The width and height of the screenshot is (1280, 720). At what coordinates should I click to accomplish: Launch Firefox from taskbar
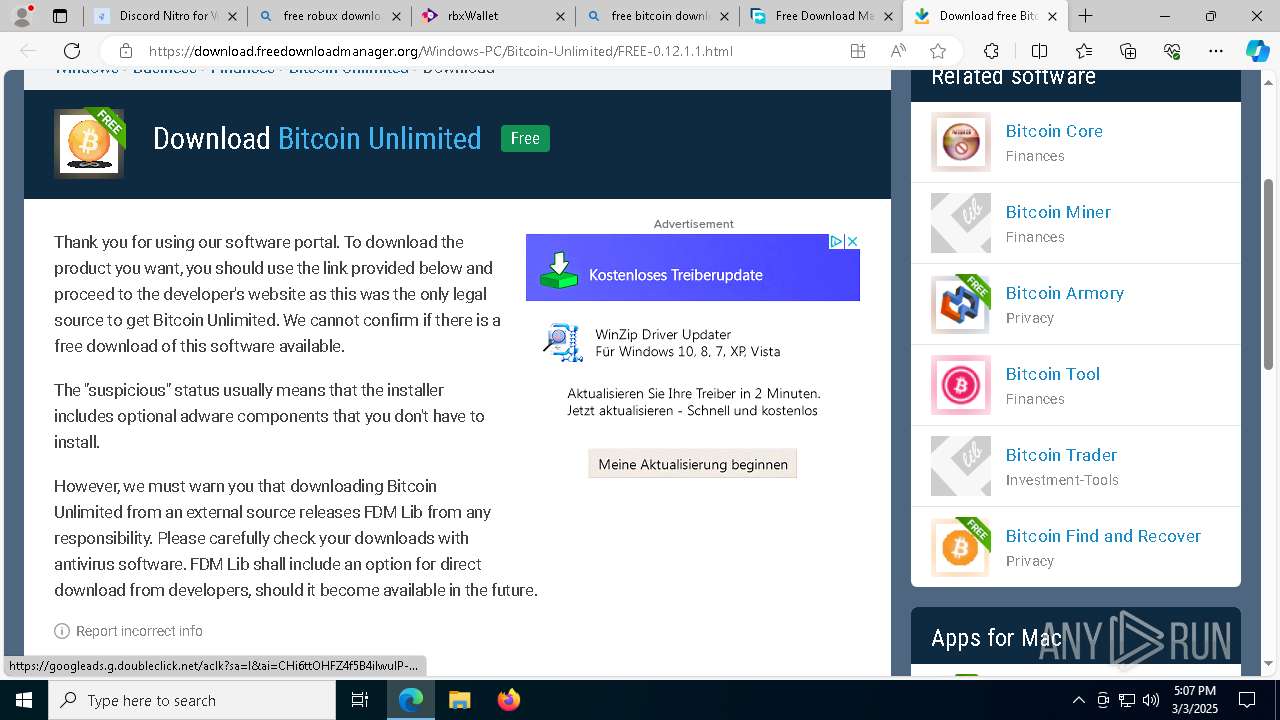tap(508, 700)
